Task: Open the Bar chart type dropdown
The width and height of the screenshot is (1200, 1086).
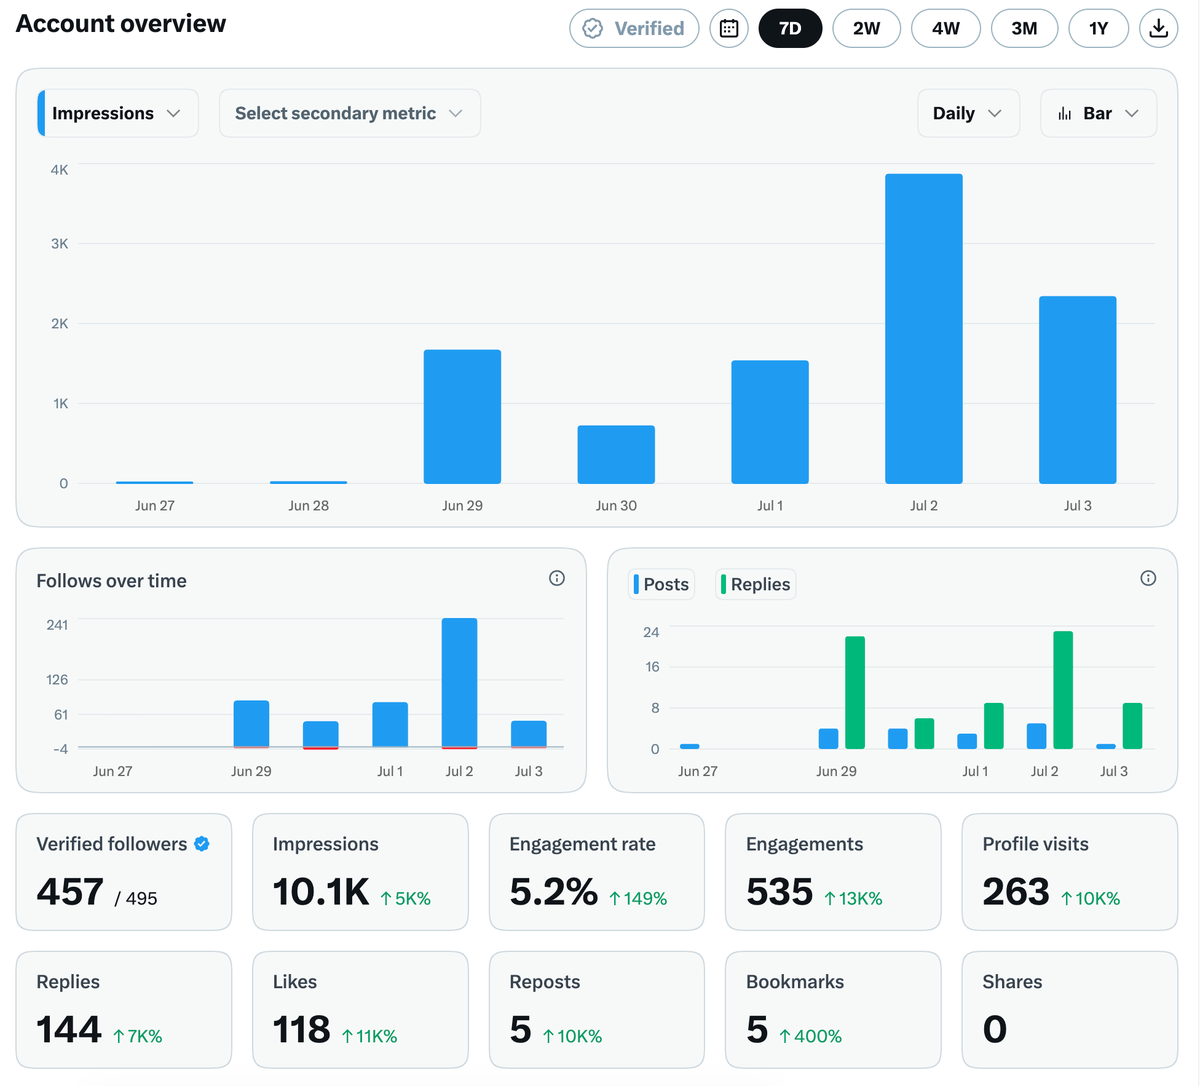Action: [1099, 113]
